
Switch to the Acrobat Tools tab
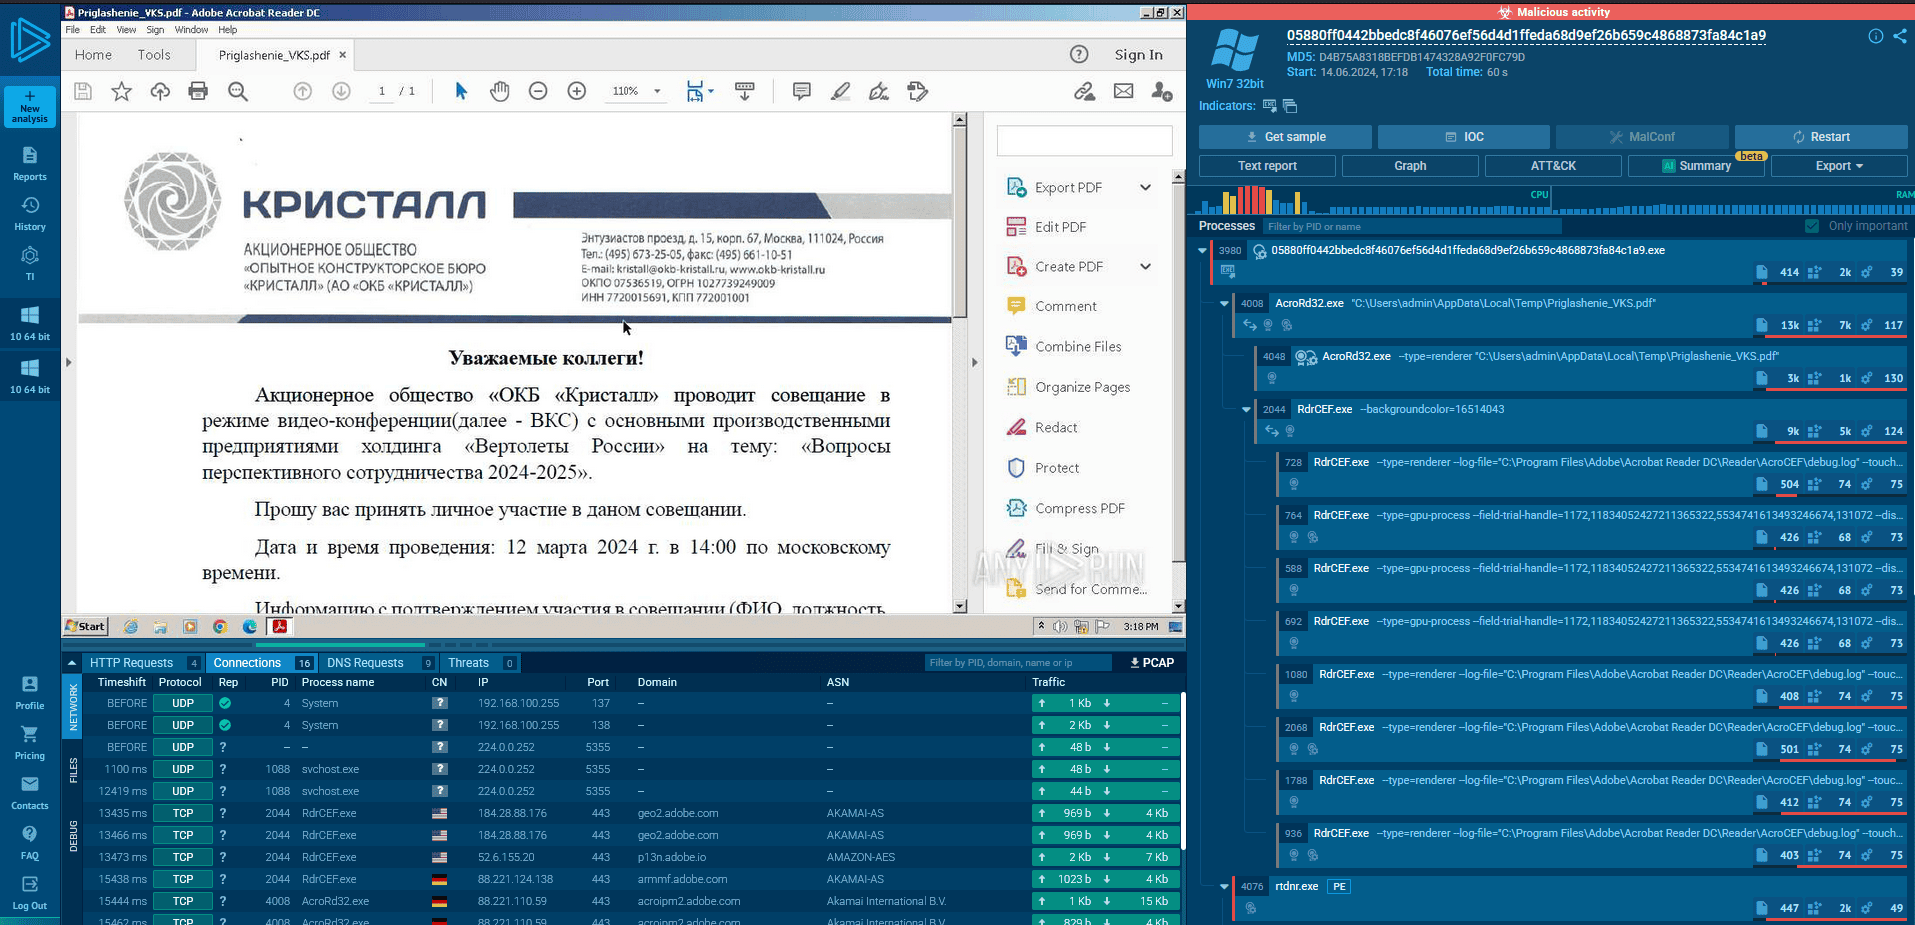pyautogui.click(x=154, y=55)
